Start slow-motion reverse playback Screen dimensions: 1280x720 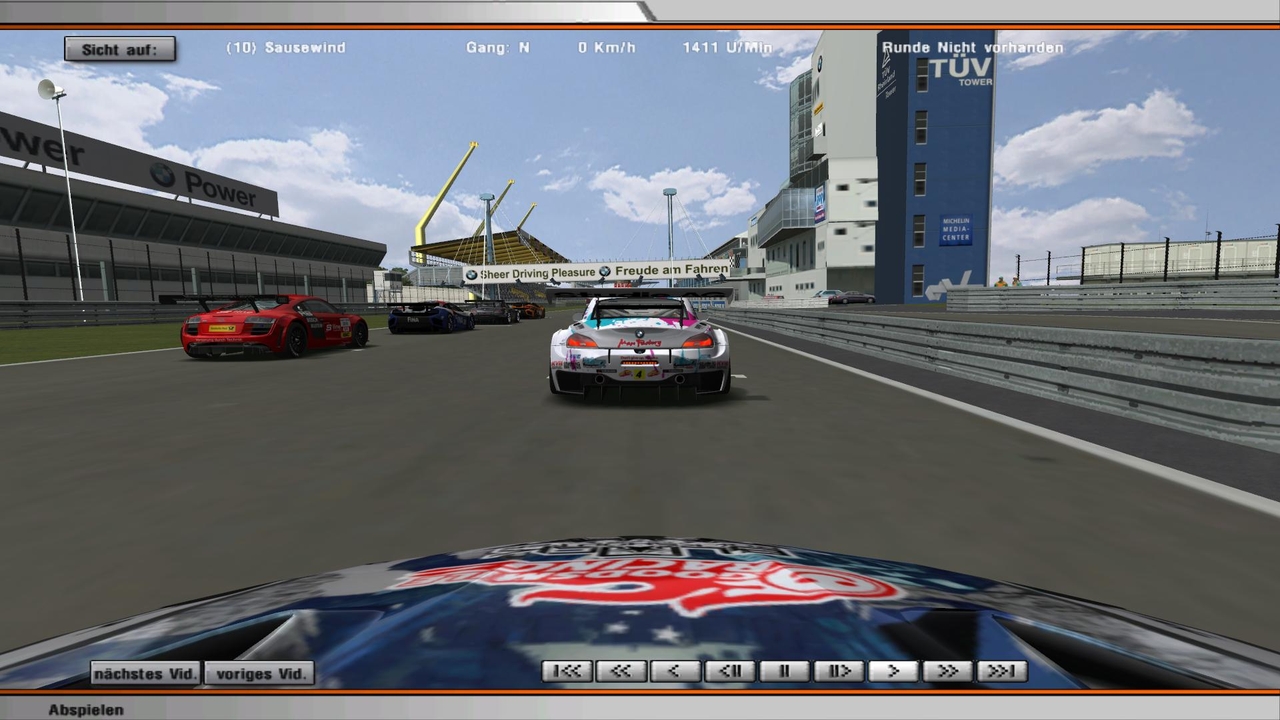[x=730, y=671]
